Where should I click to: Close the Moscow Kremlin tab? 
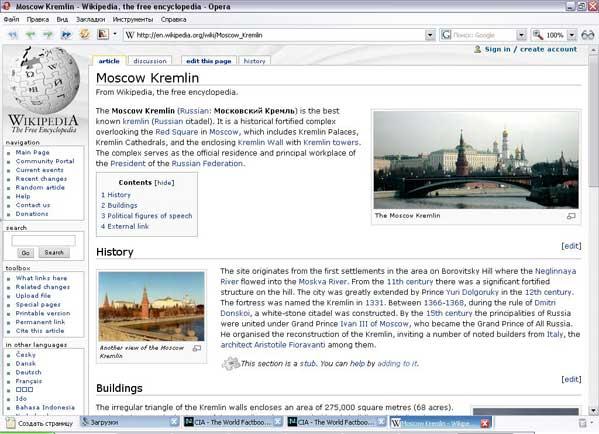coord(484,423)
